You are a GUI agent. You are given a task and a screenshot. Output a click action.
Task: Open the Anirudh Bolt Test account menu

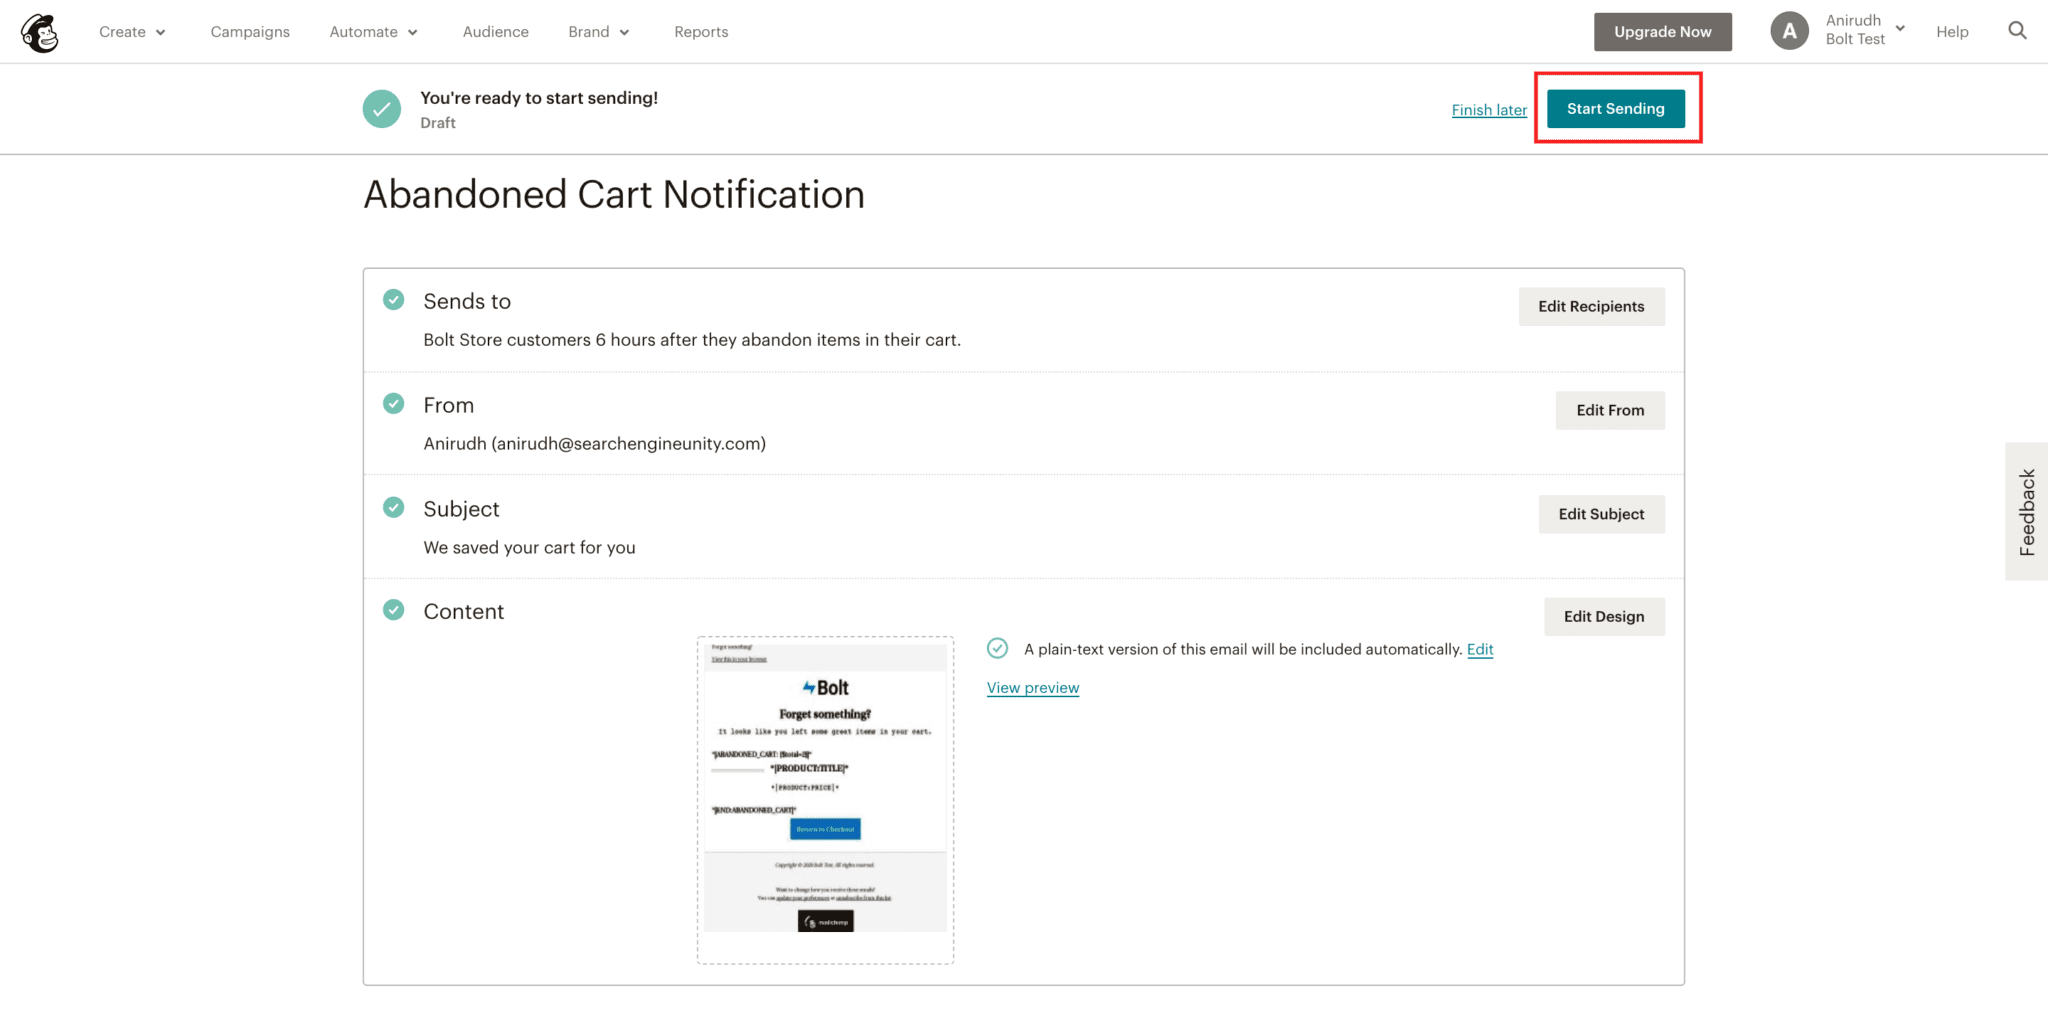coord(1864,30)
